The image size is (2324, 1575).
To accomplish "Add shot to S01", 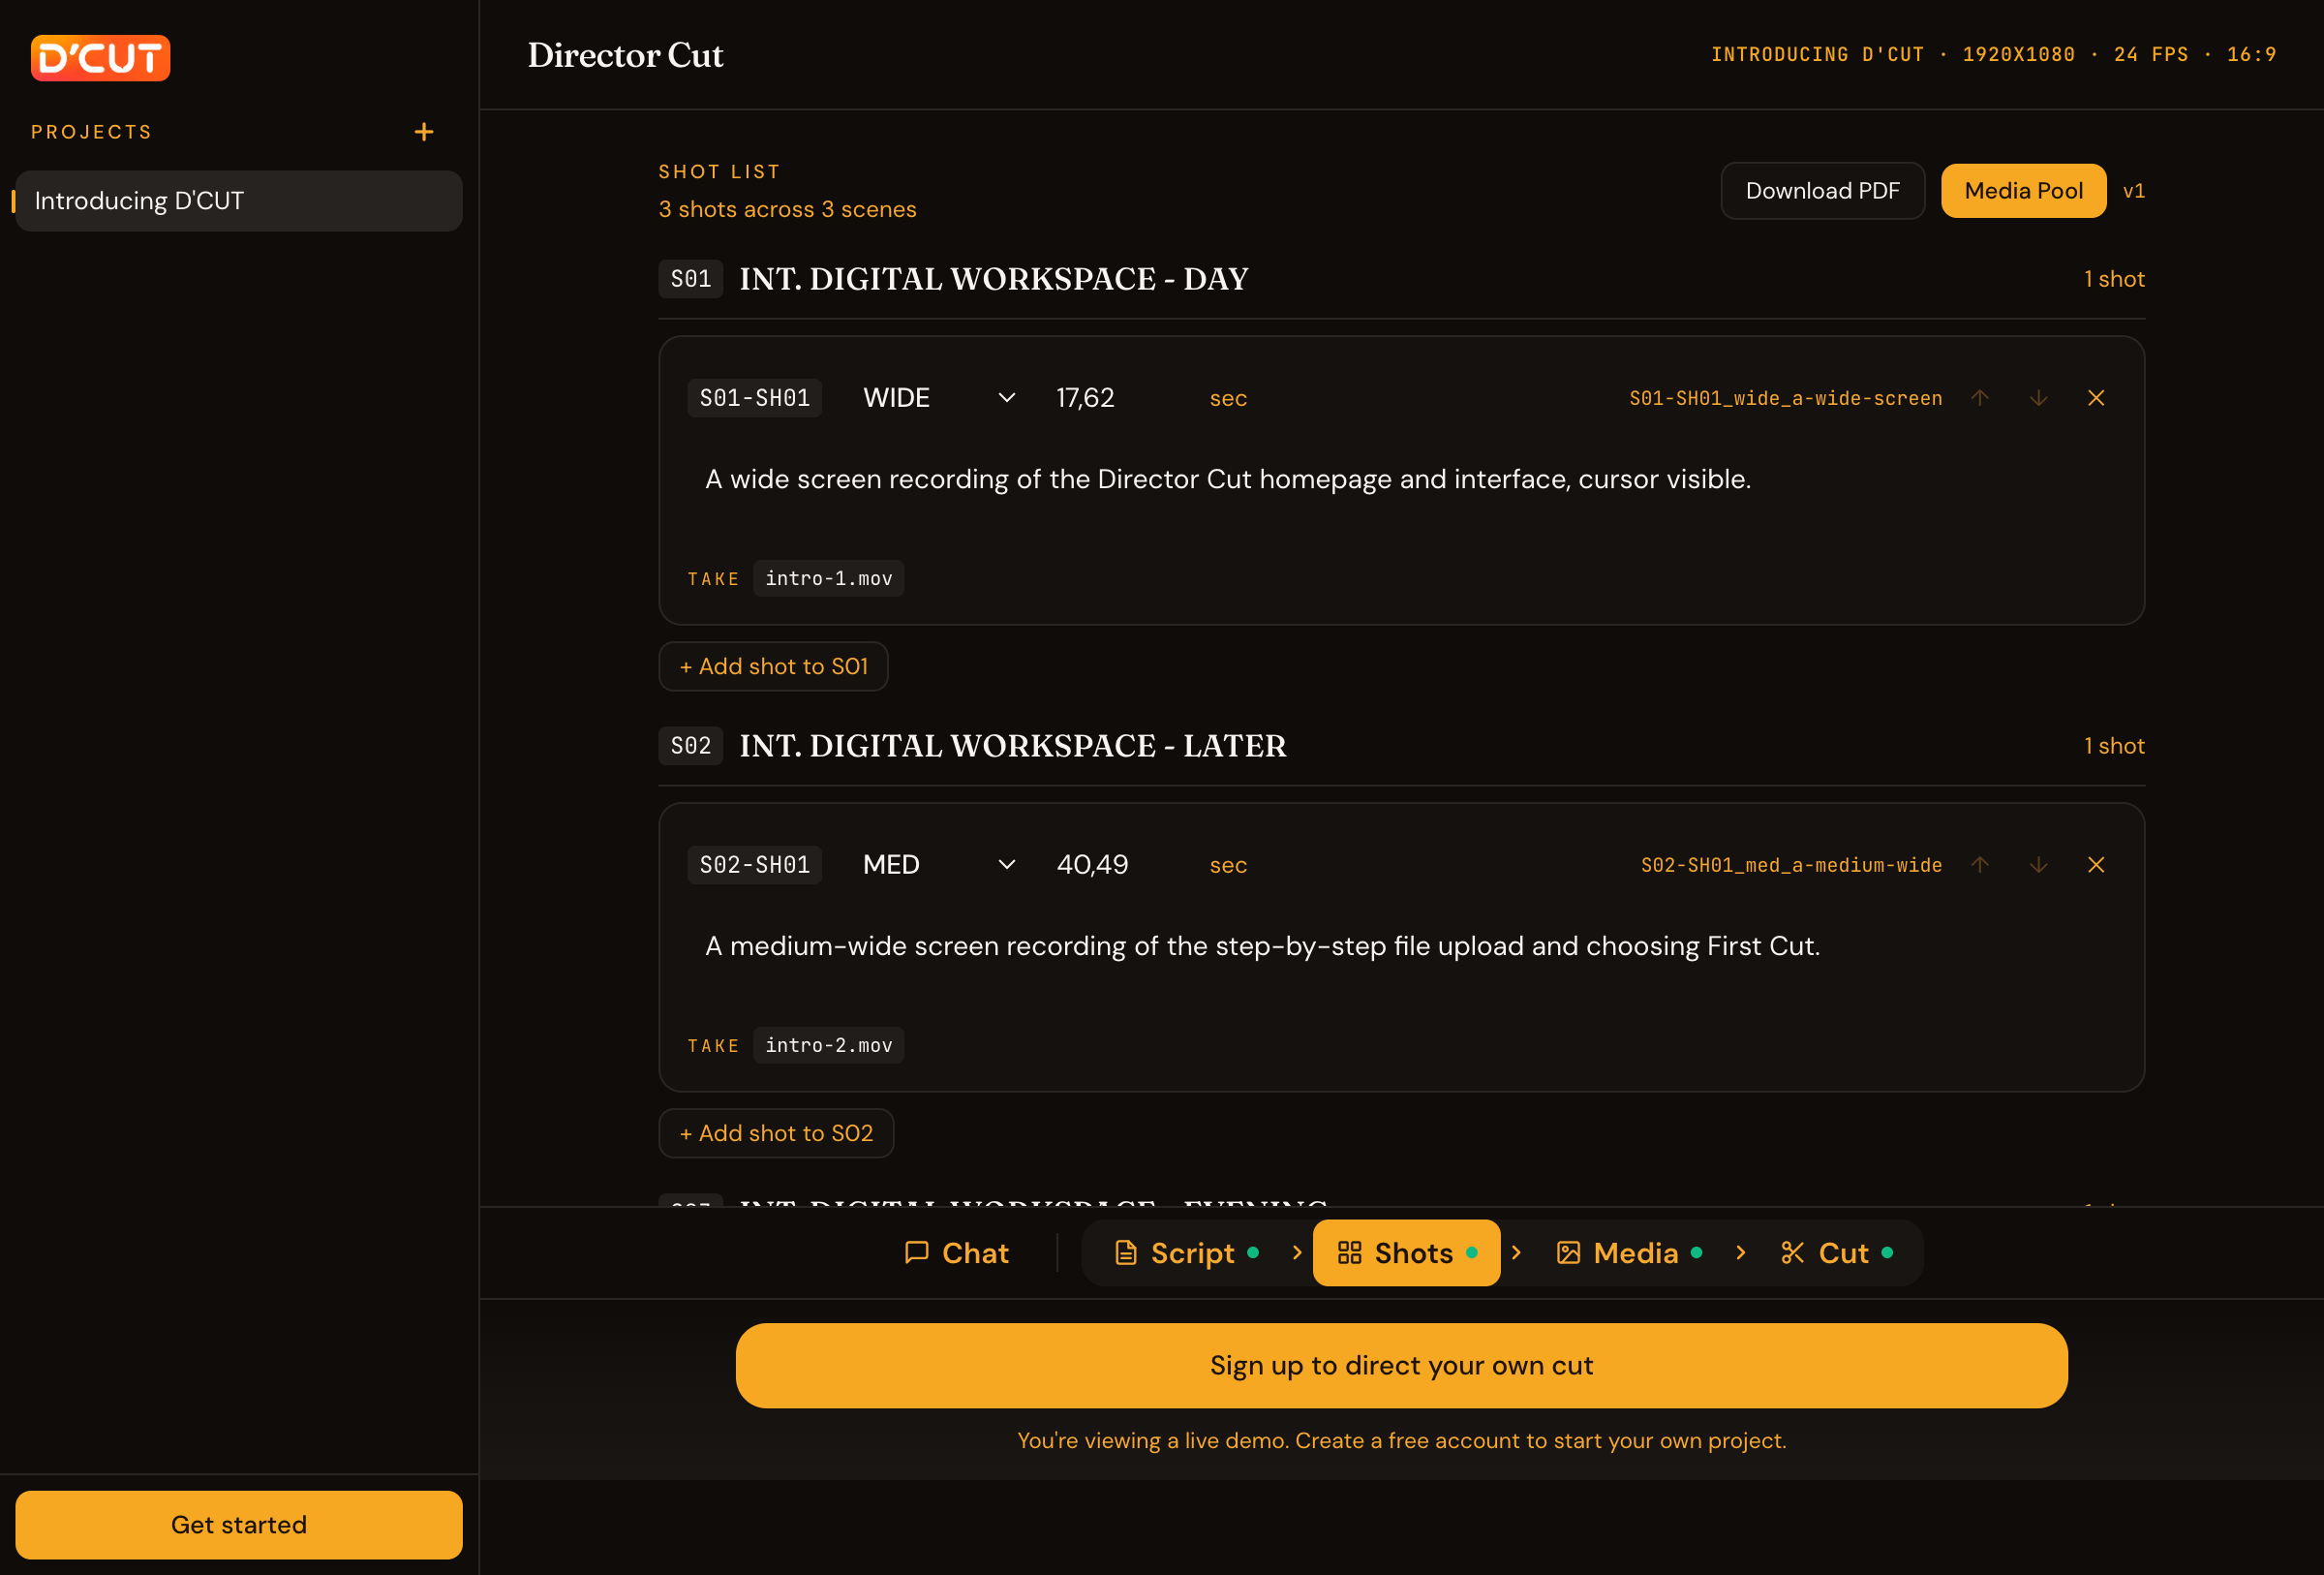I will click(x=773, y=666).
